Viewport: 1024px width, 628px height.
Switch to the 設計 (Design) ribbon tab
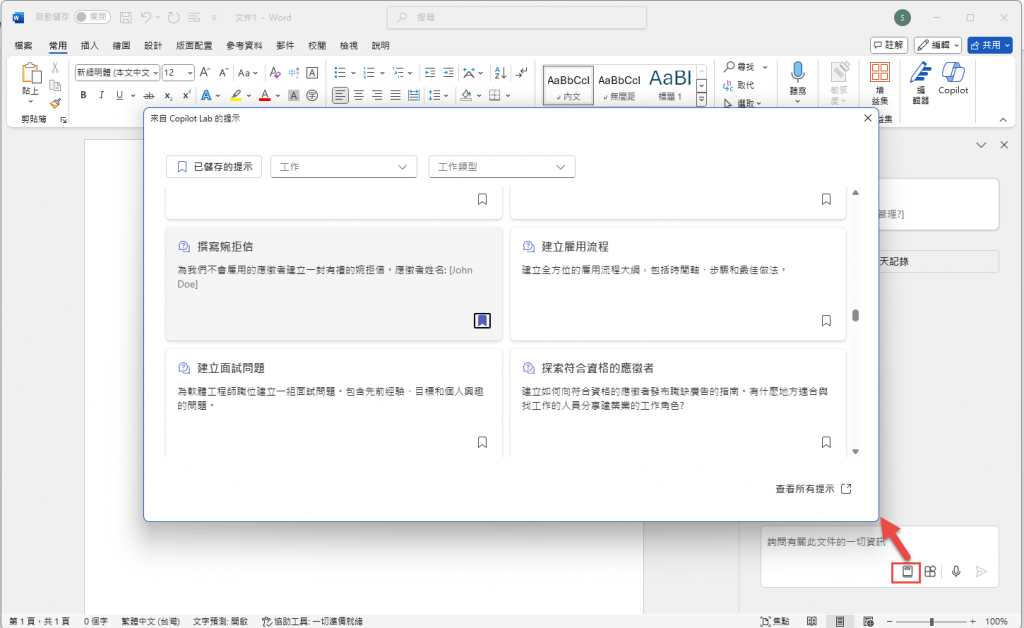(153, 46)
